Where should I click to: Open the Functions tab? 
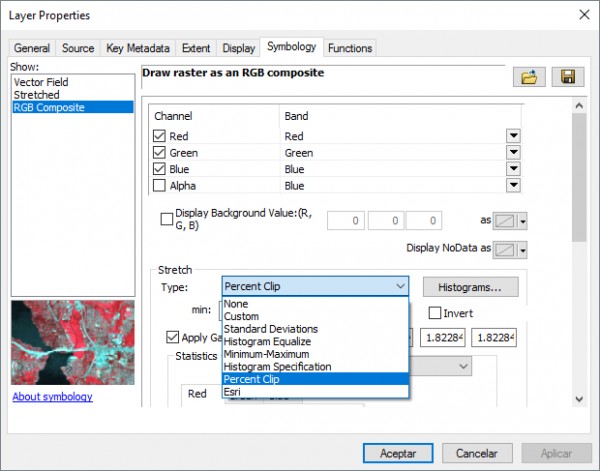coord(350,48)
